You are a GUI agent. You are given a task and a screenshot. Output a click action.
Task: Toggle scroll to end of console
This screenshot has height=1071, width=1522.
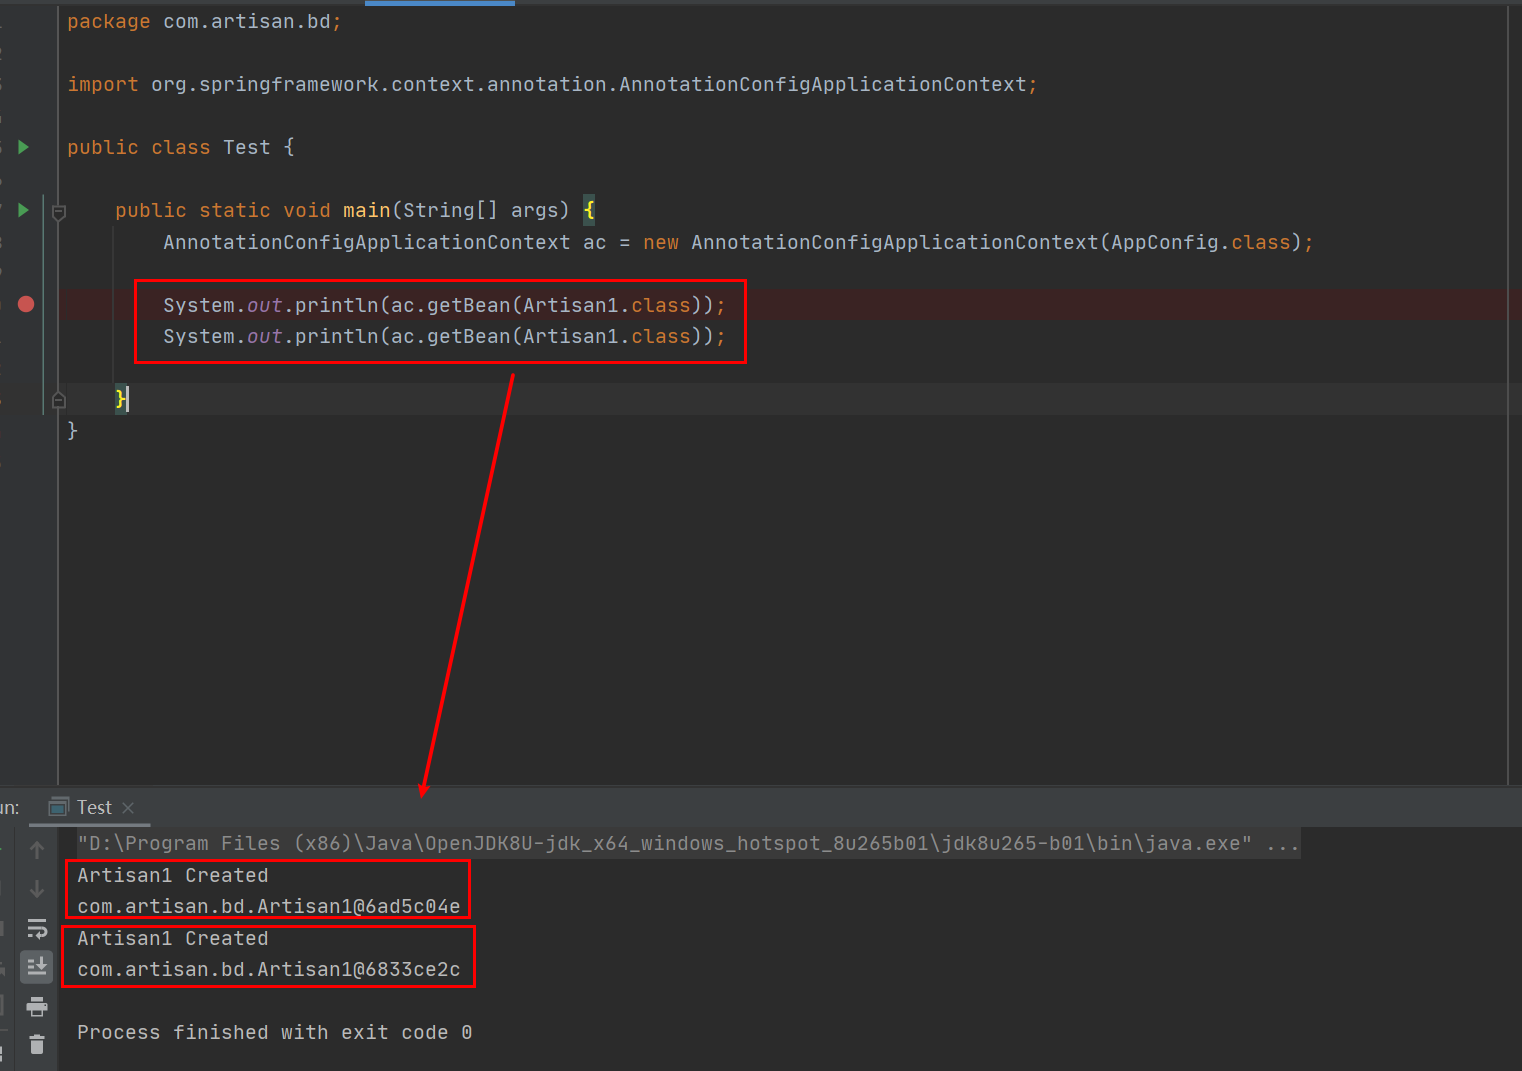point(37,966)
